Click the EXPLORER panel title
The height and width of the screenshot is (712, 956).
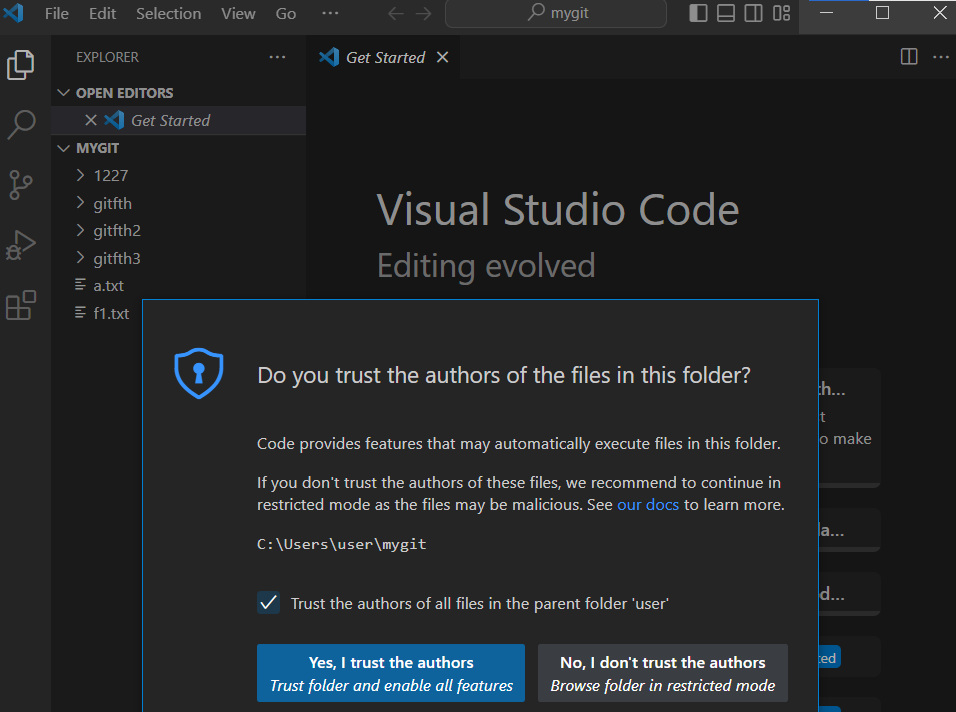click(x=107, y=57)
